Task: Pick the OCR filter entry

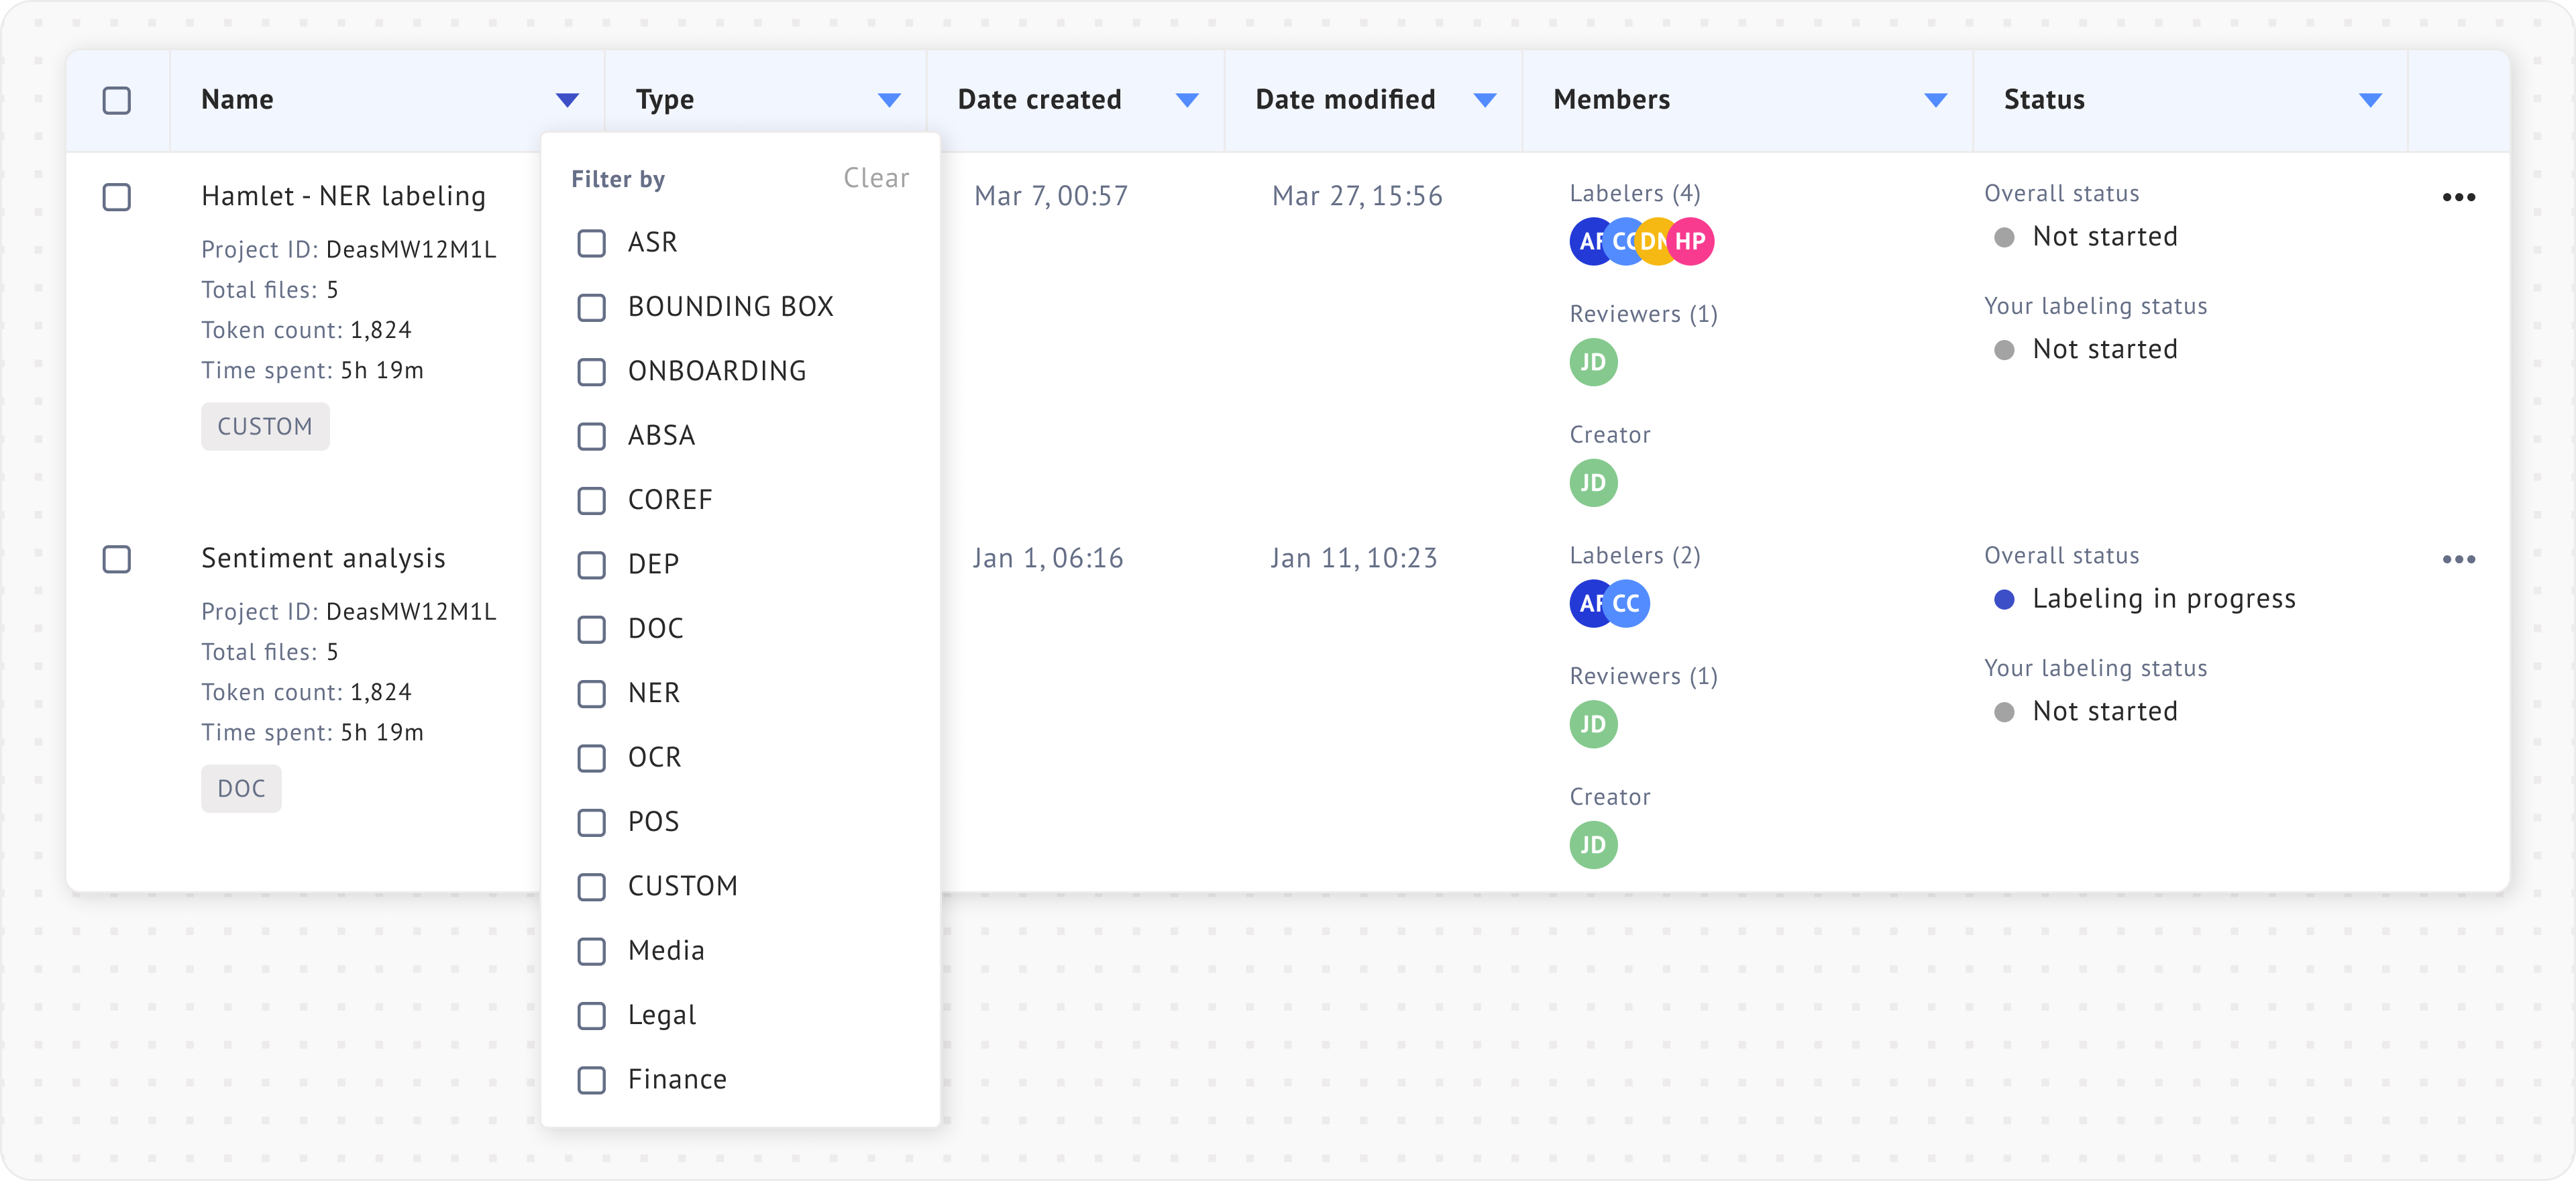Action: tap(592, 758)
